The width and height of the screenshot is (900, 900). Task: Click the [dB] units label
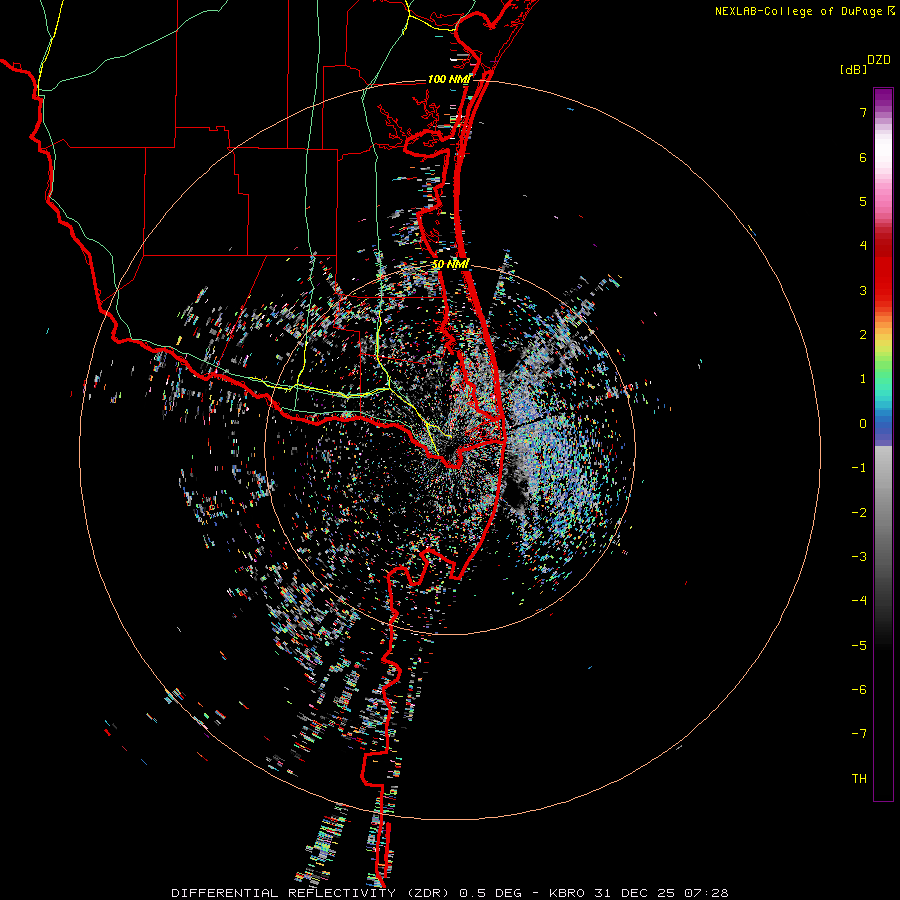[853, 69]
